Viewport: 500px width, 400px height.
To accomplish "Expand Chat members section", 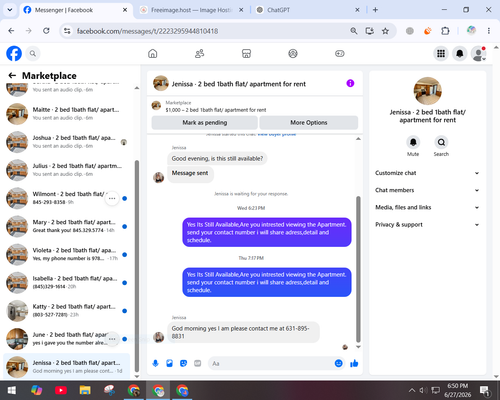I will click(x=427, y=190).
